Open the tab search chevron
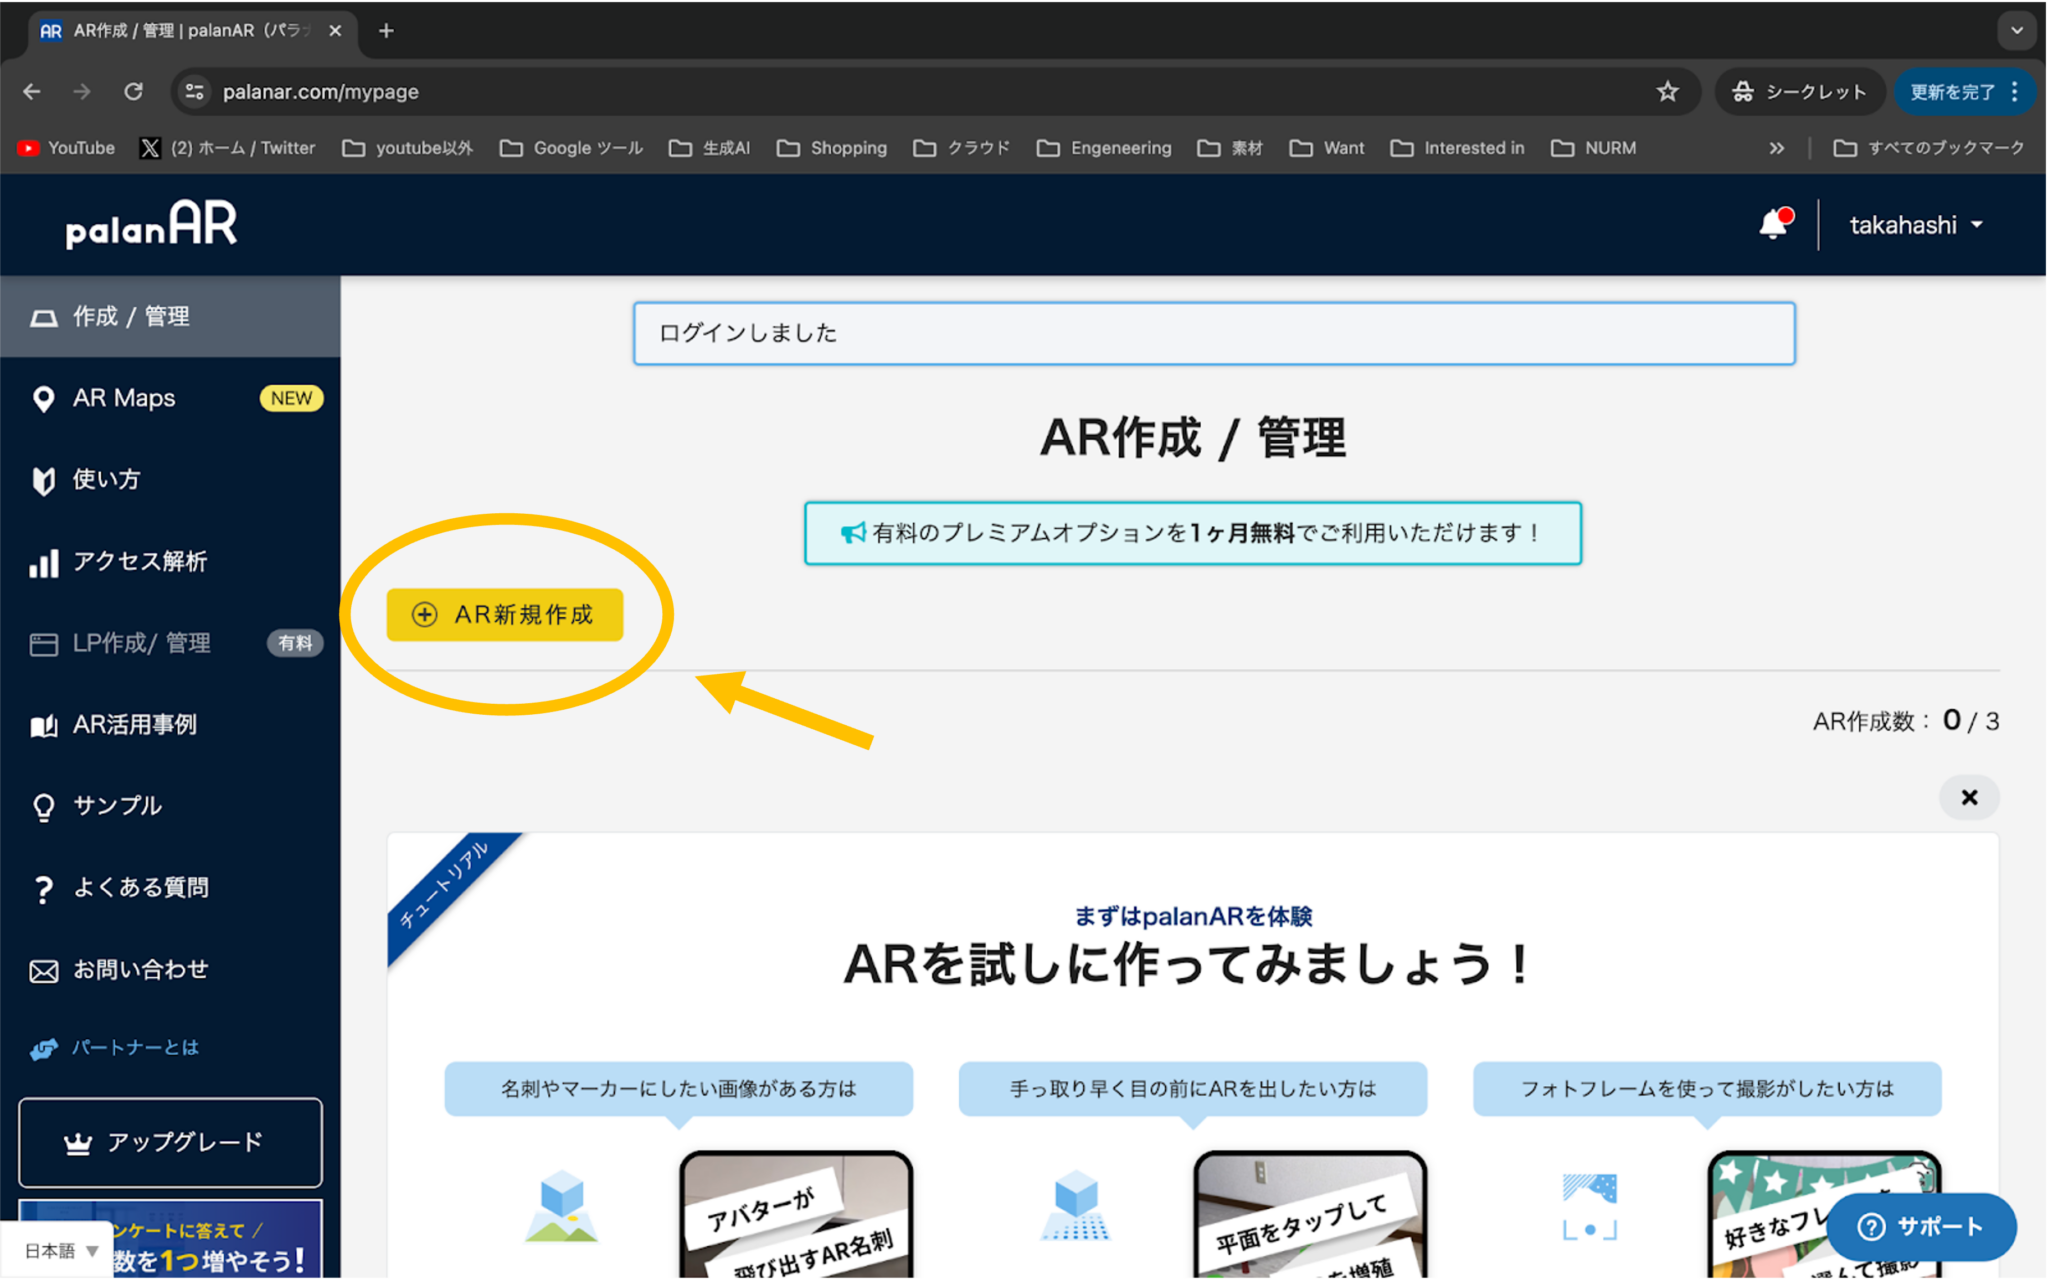The height and width of the screenshot is (1279, 2048). point(2017,30)
